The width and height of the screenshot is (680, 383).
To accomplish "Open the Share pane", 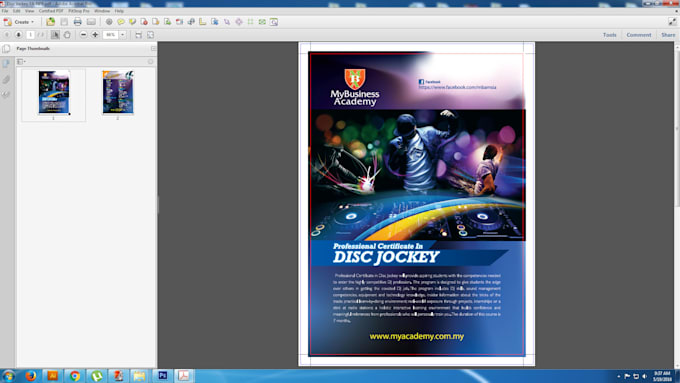I will 668,35.
